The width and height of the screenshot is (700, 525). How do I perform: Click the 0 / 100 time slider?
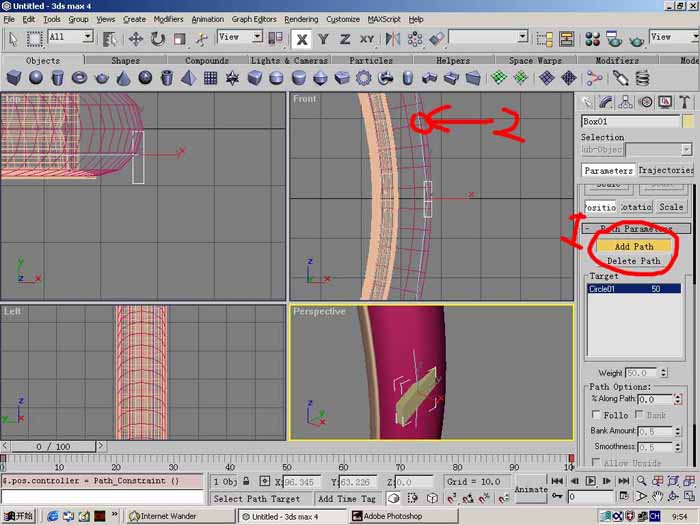(54, 446)
